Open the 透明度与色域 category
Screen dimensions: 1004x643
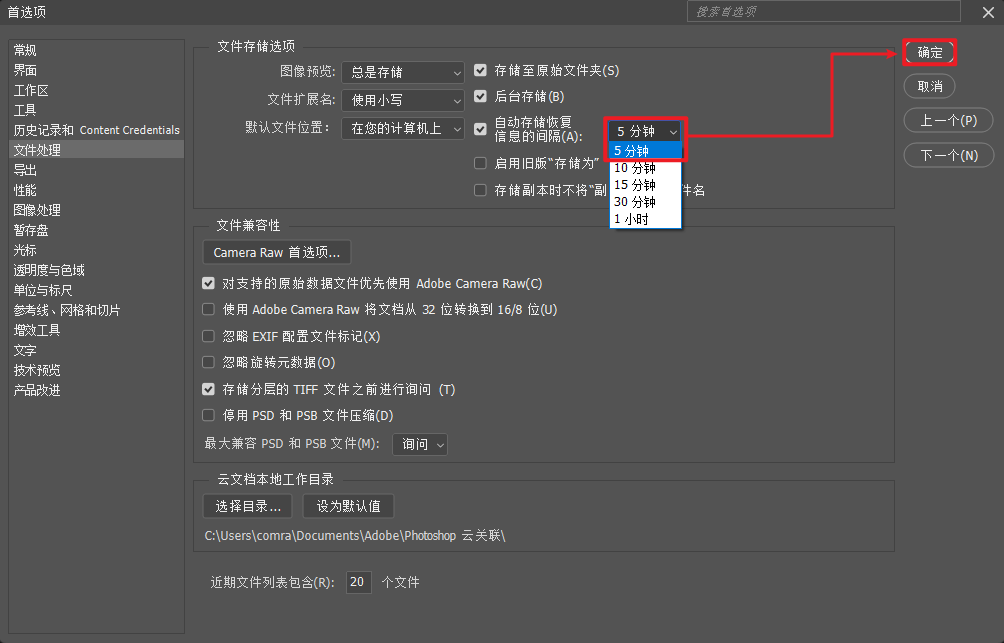(x=49, y=270)
